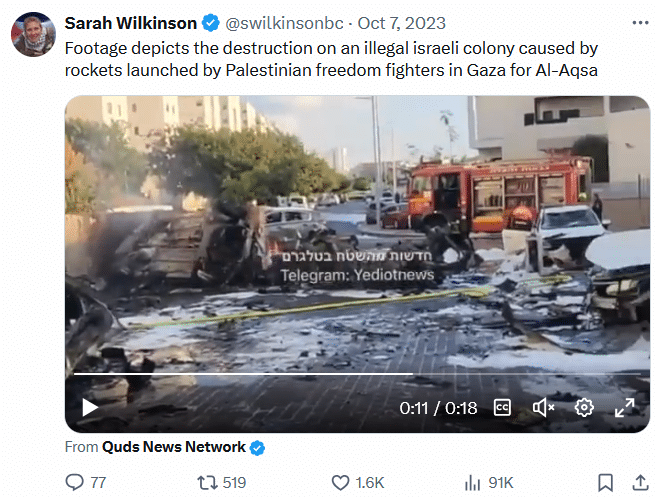Image resolution: width=657 pixels, height=497 pixels.
Task: Open the @swilkinsonbc handle link
Action: pyautogui.click(x=285, y=23)
